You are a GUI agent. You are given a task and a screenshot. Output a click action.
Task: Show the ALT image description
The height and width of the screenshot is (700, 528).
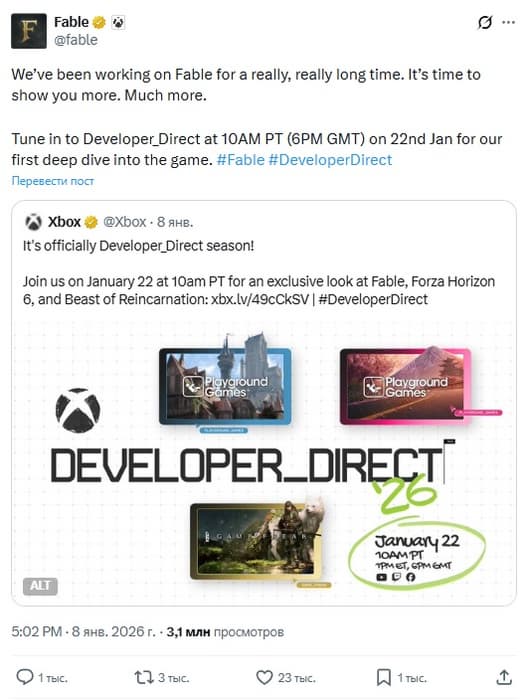(40, 586)
